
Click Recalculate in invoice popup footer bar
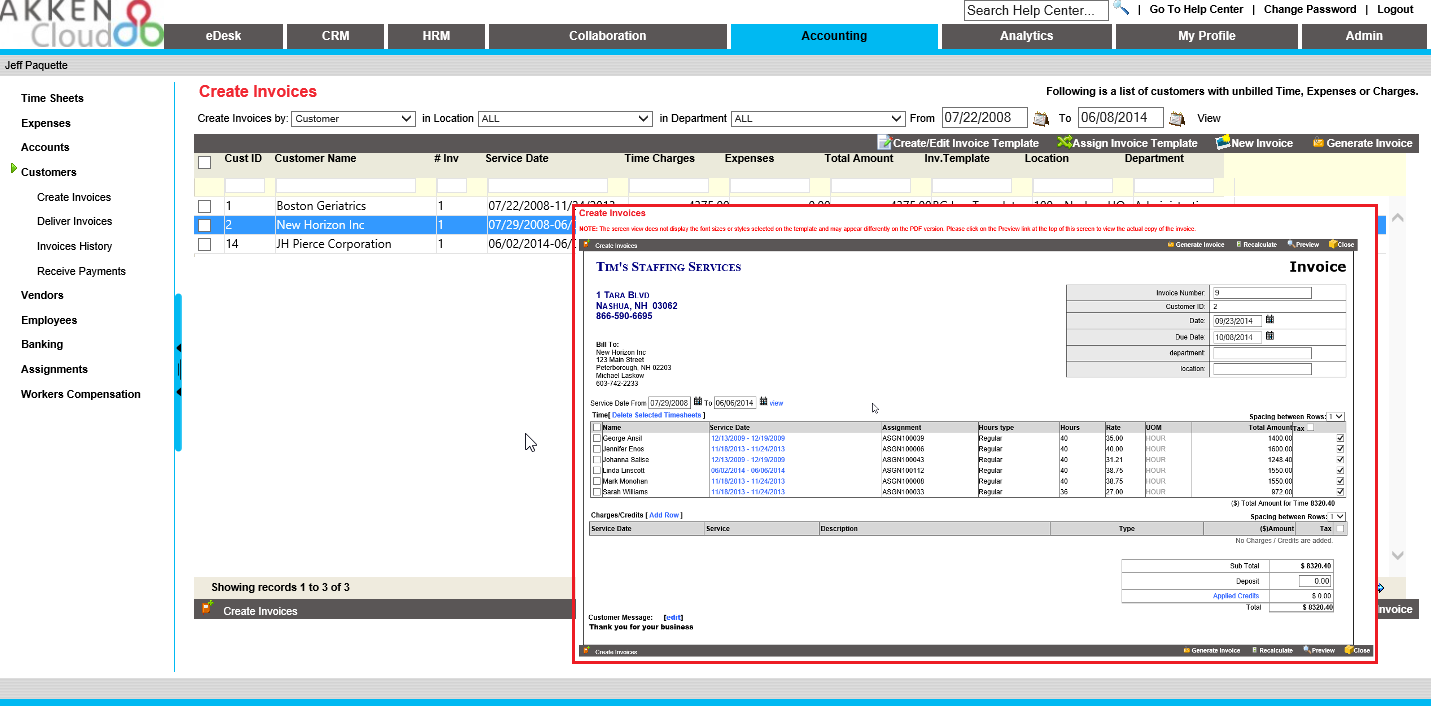click(x=1273, y=650)
